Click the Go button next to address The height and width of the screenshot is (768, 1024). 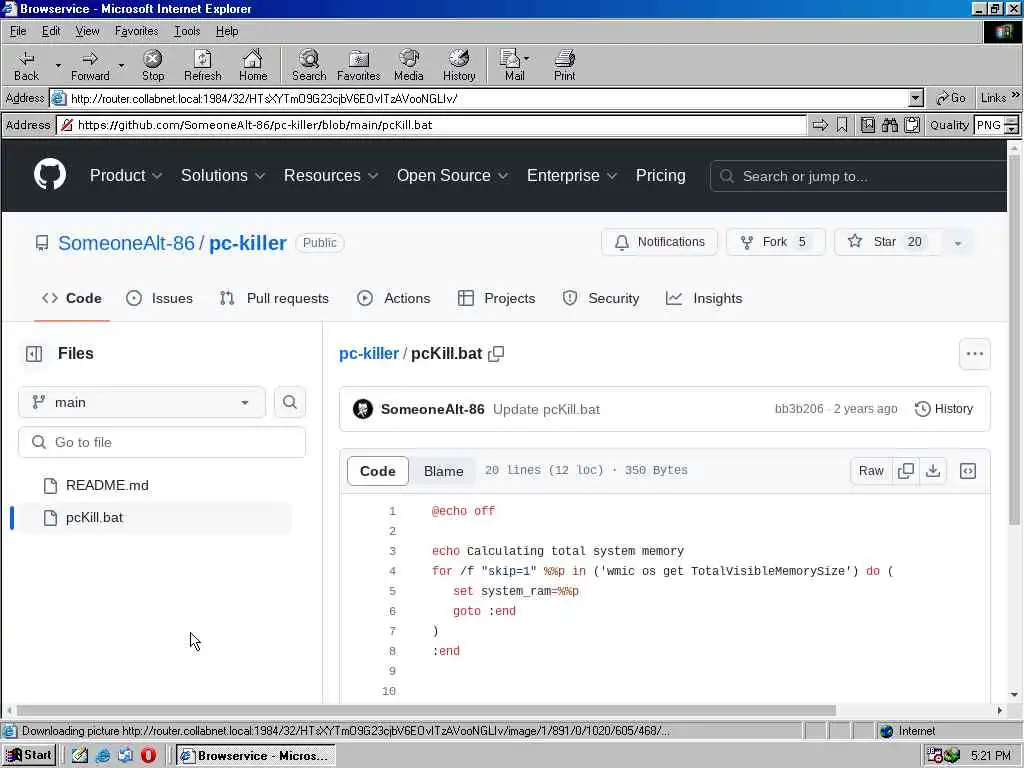[x=951, y=98]
